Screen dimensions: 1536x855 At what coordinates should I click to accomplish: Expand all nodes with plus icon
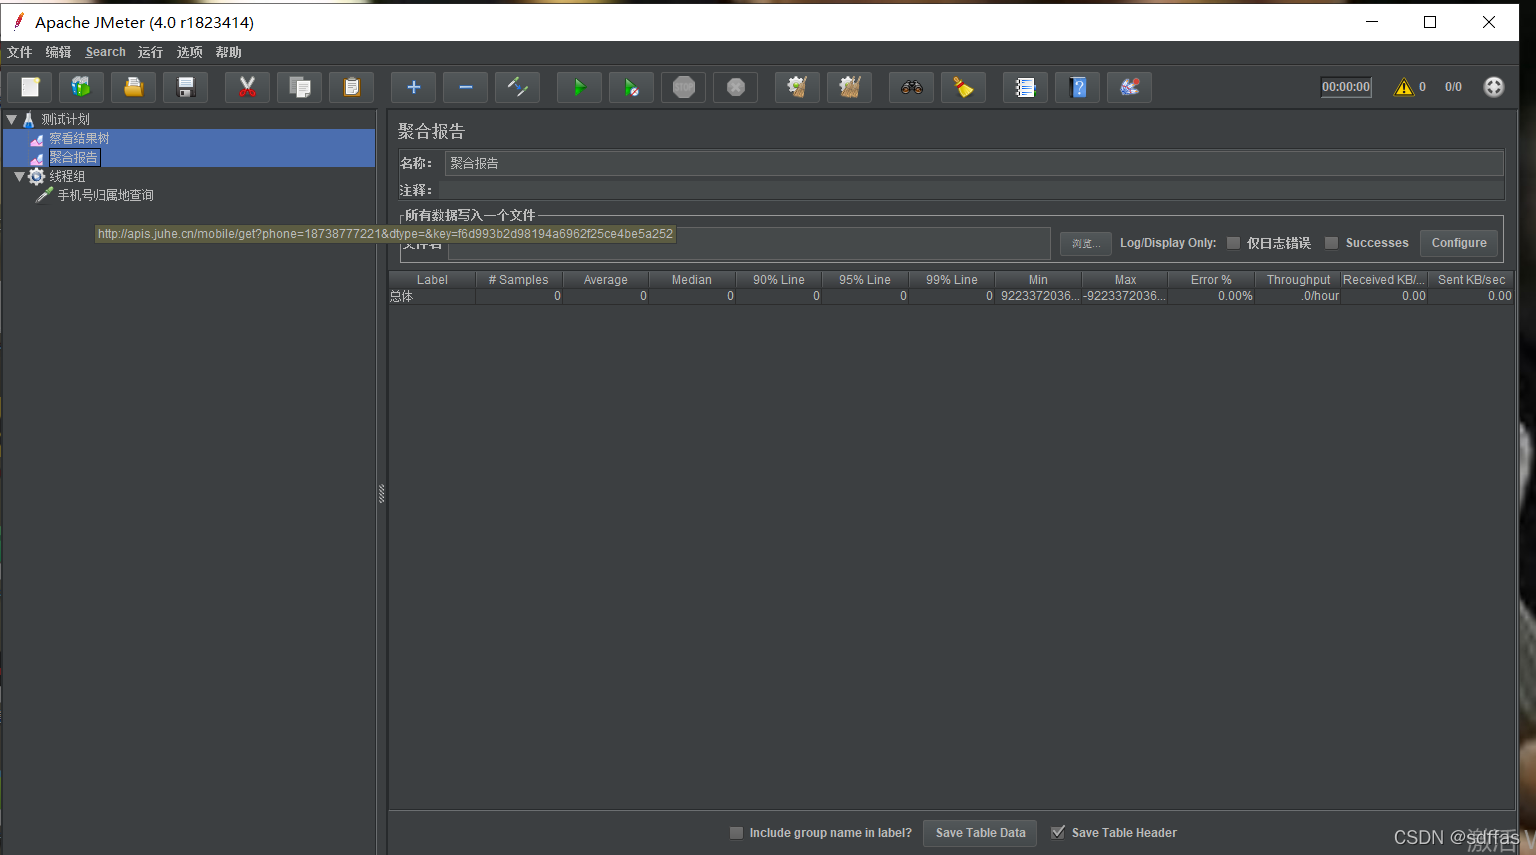[x=413, y=87]
